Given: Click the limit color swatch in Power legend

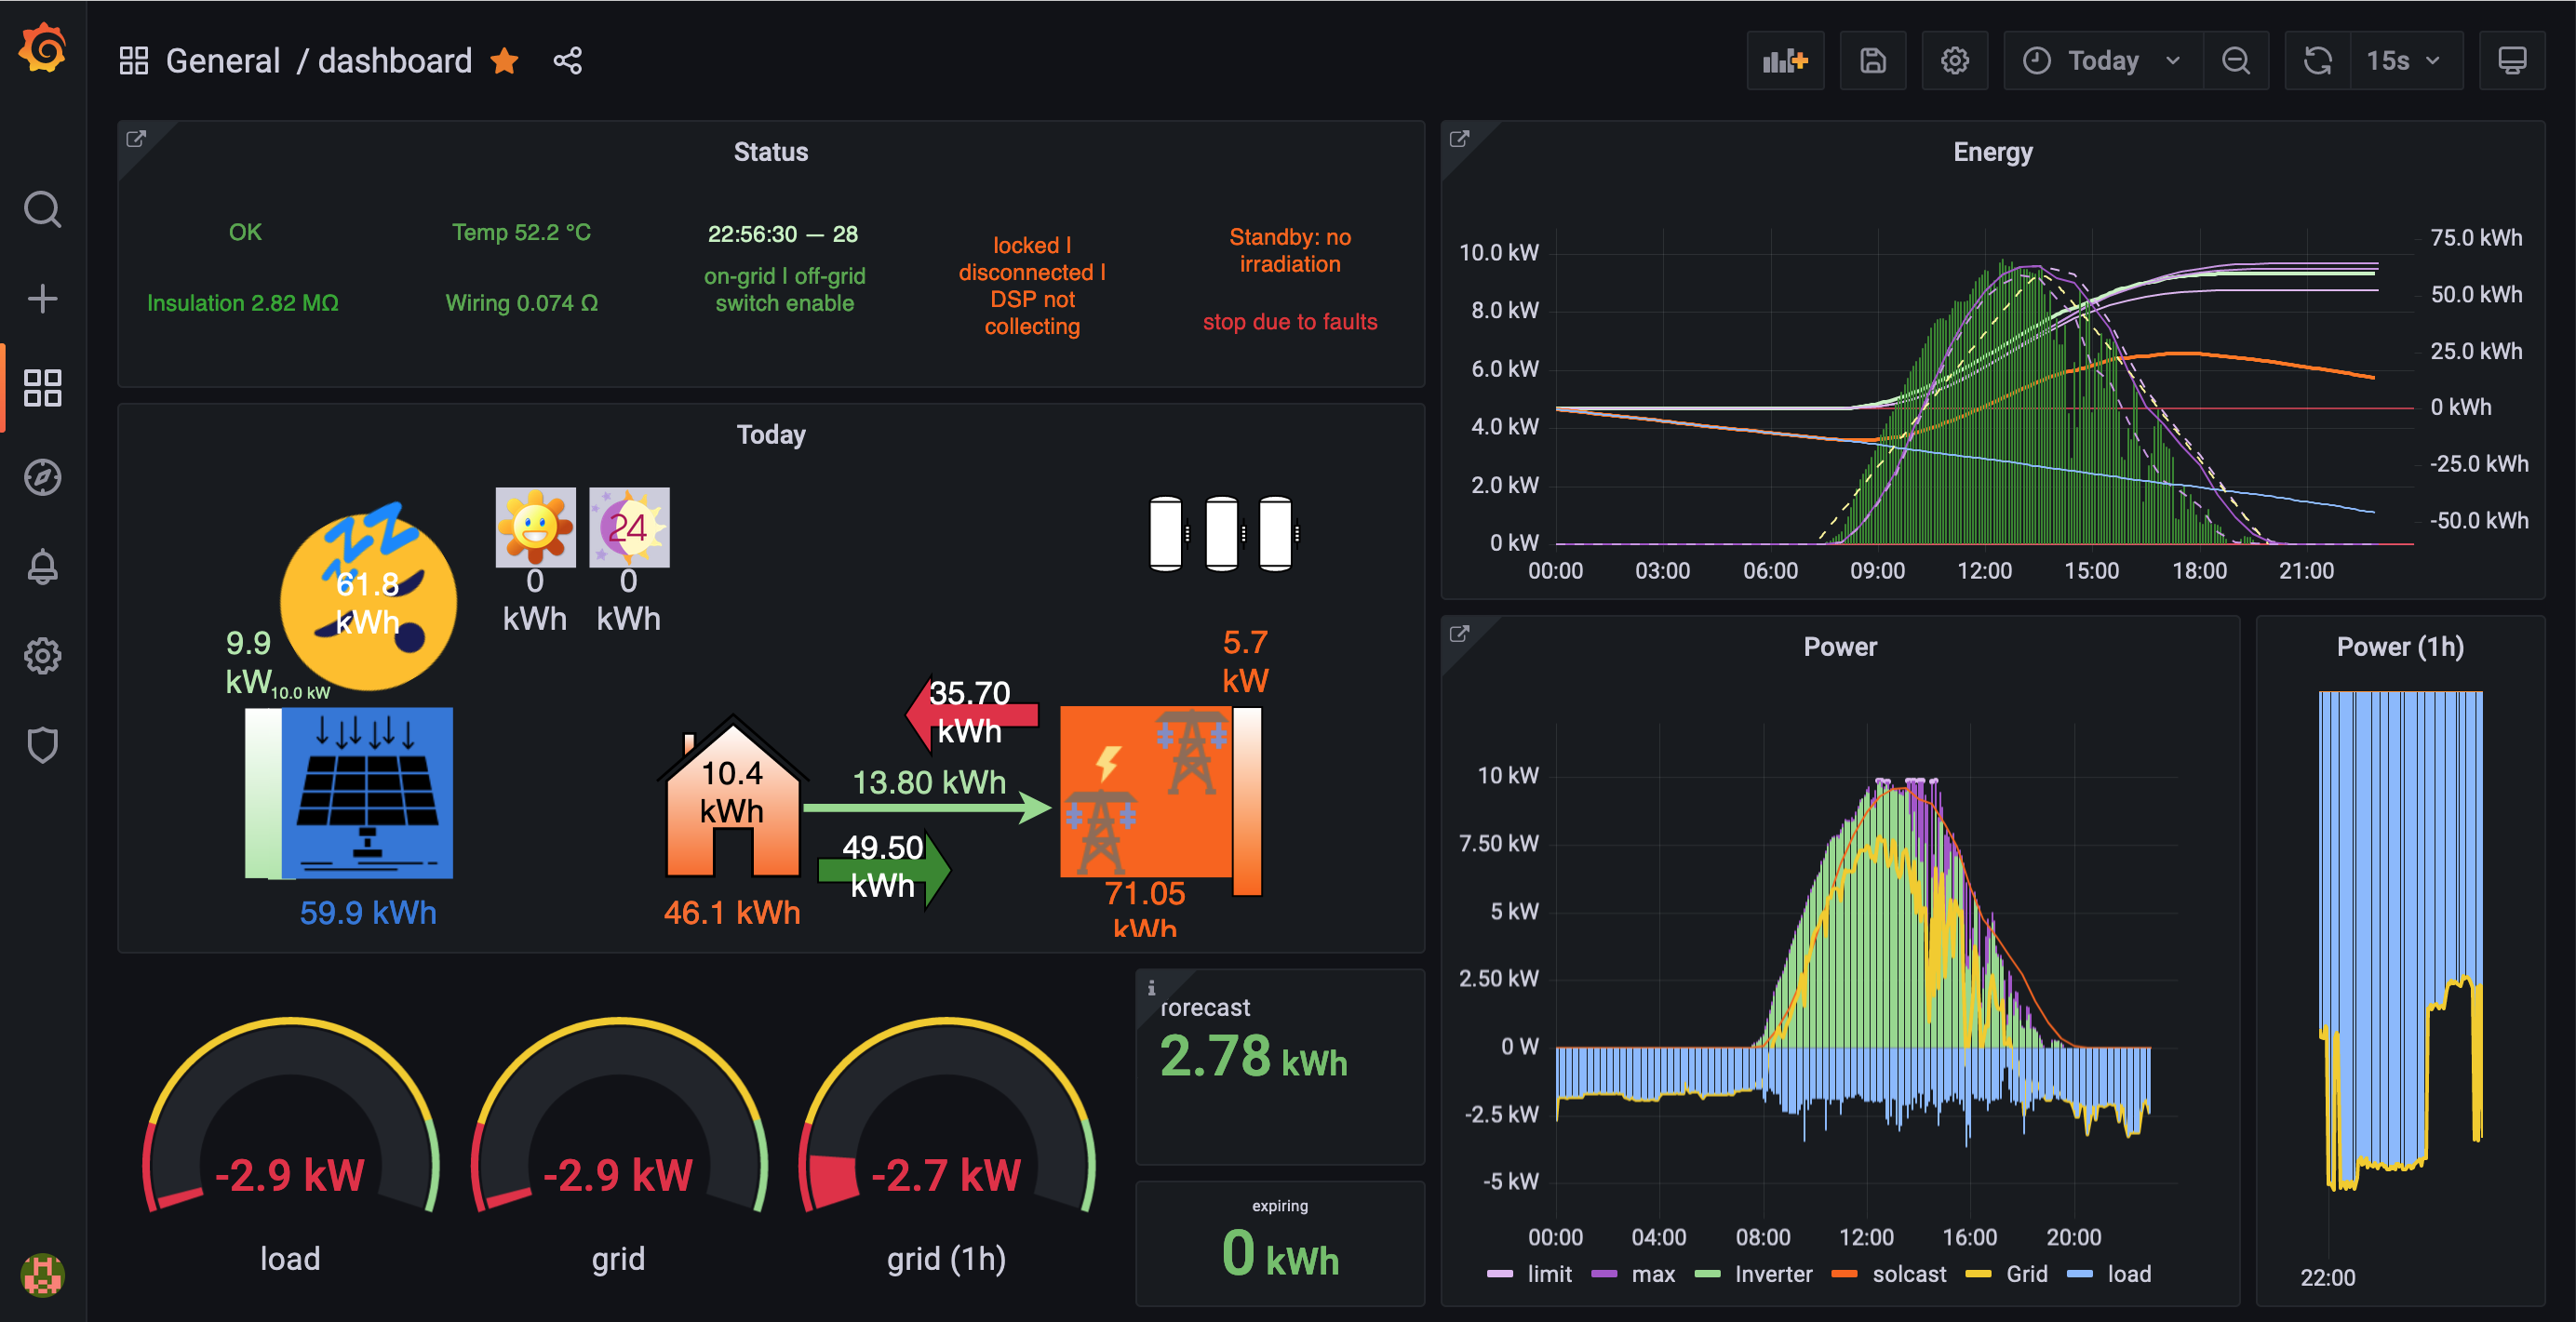Looking at the screenshot, I should coord(1500,1274).
